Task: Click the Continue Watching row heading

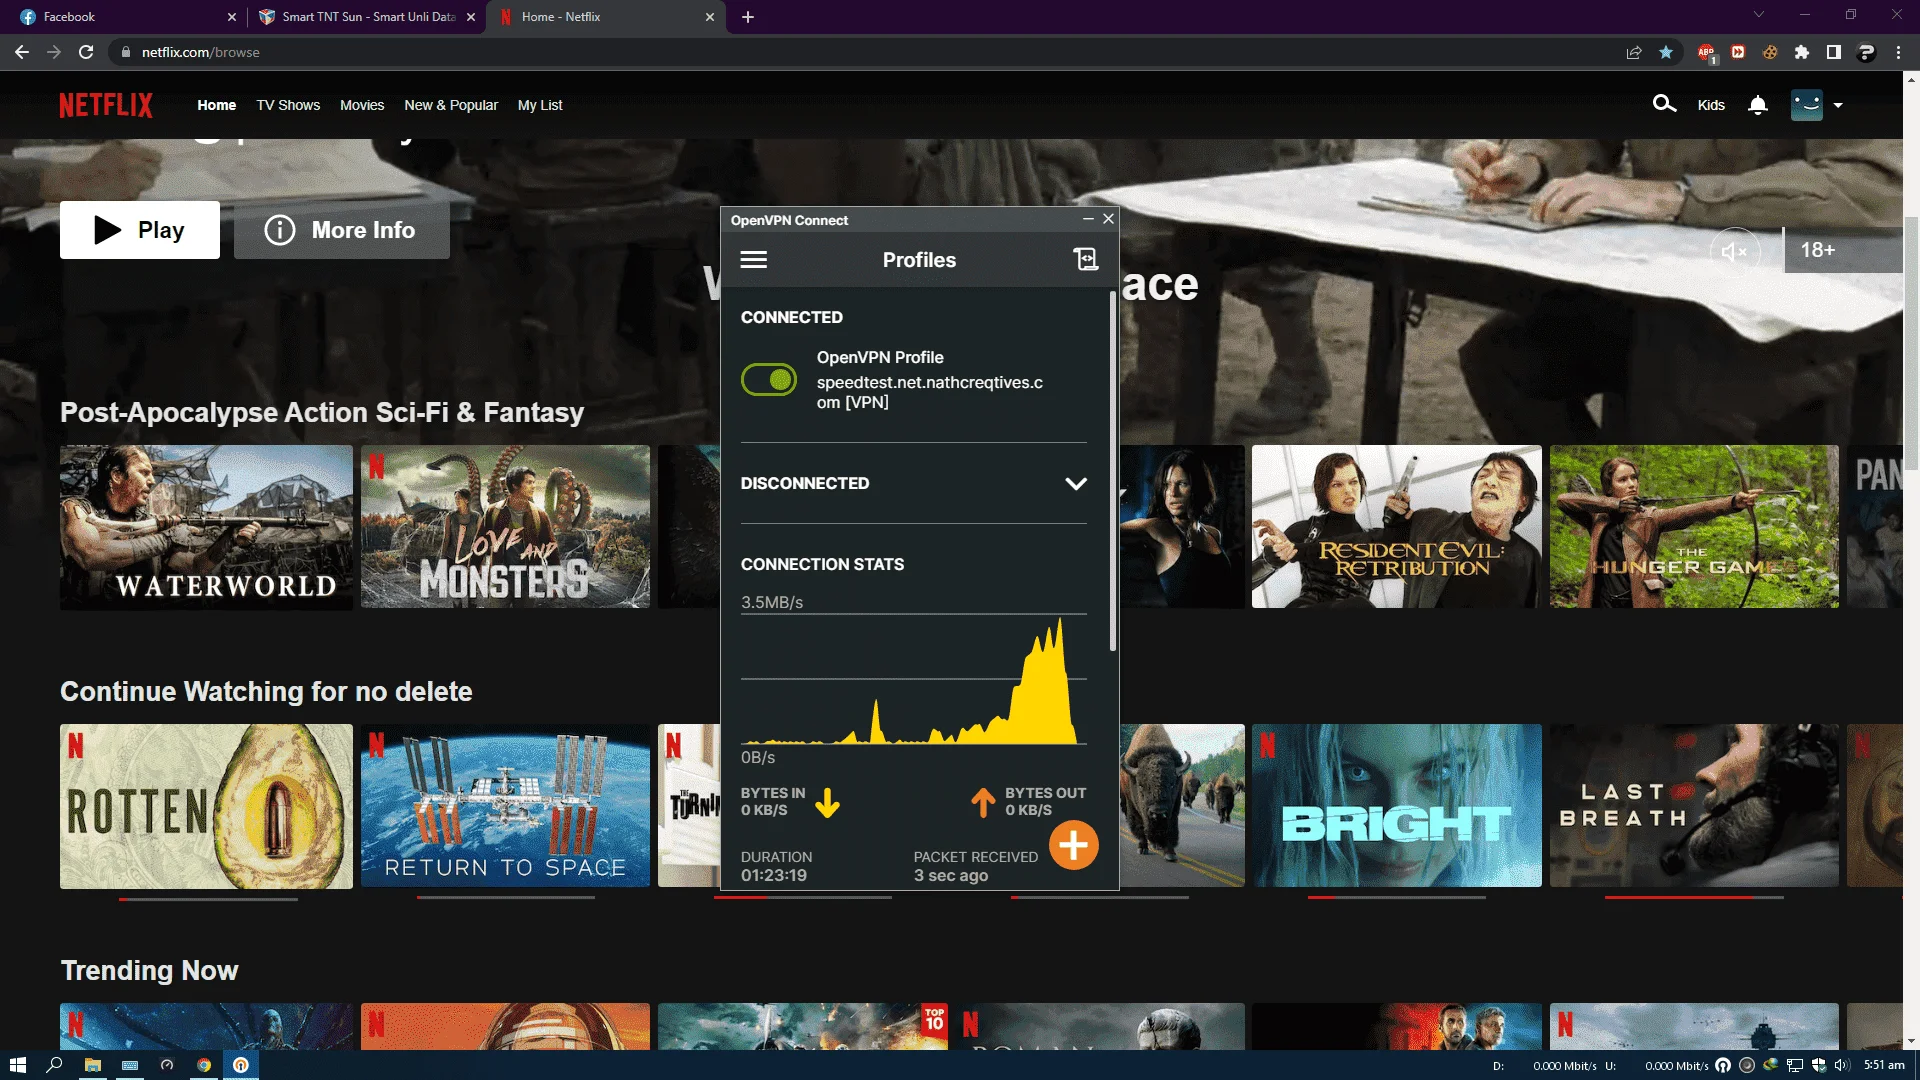Action: (x=266, y=691)
